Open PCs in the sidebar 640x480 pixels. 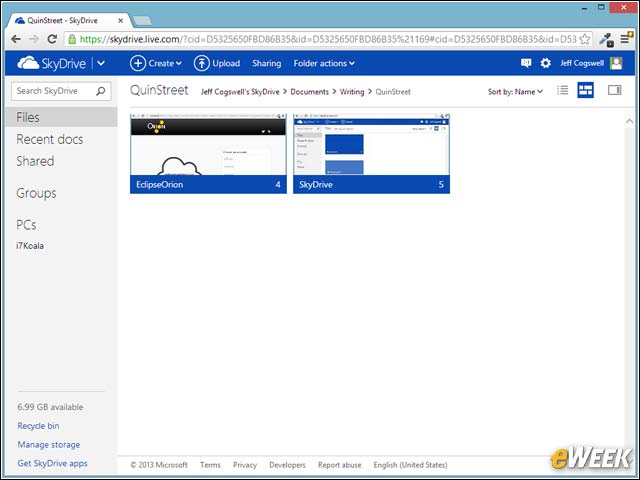click(26, 225)
